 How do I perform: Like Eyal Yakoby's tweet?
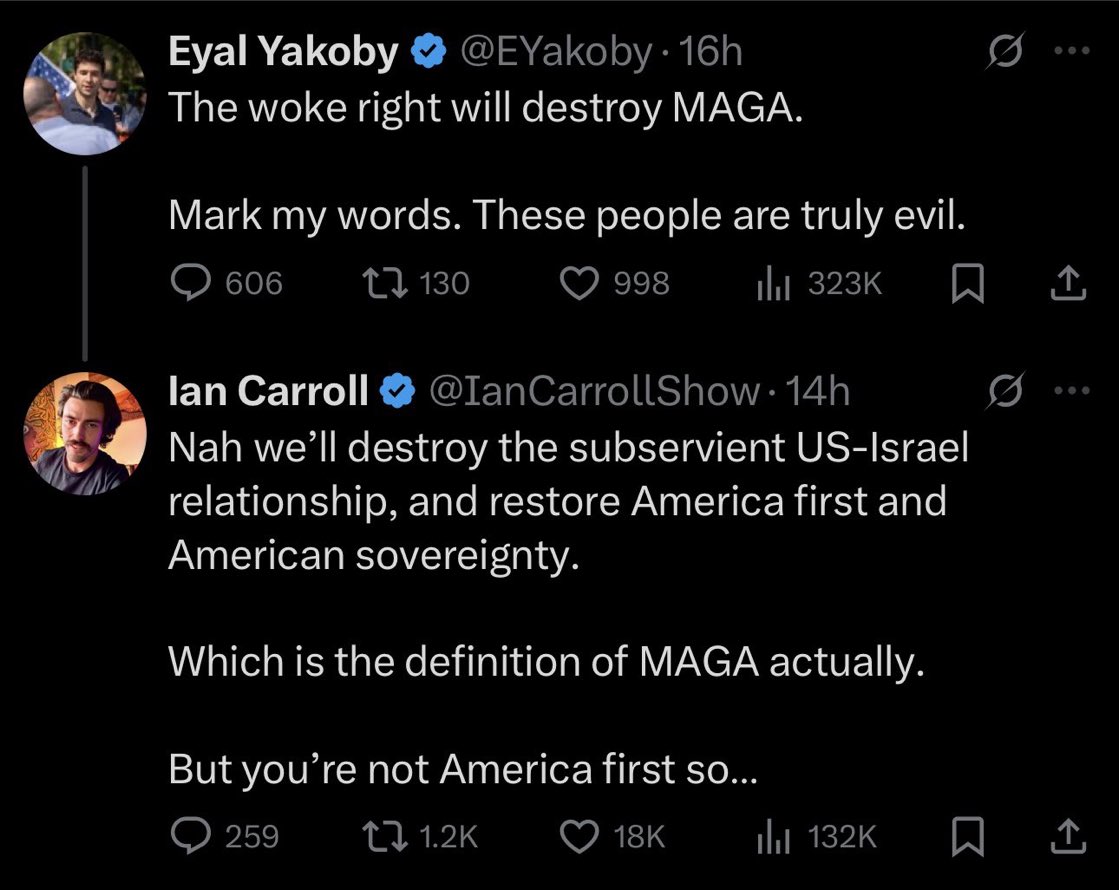coord(577,285)
